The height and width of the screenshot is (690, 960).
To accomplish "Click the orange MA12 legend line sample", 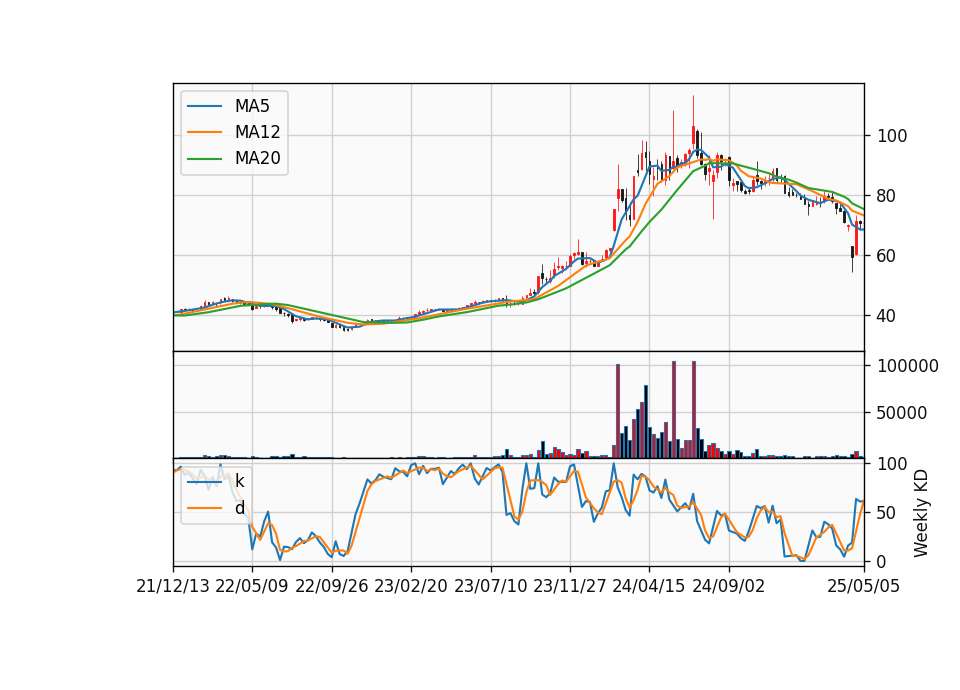I will 204,132.
